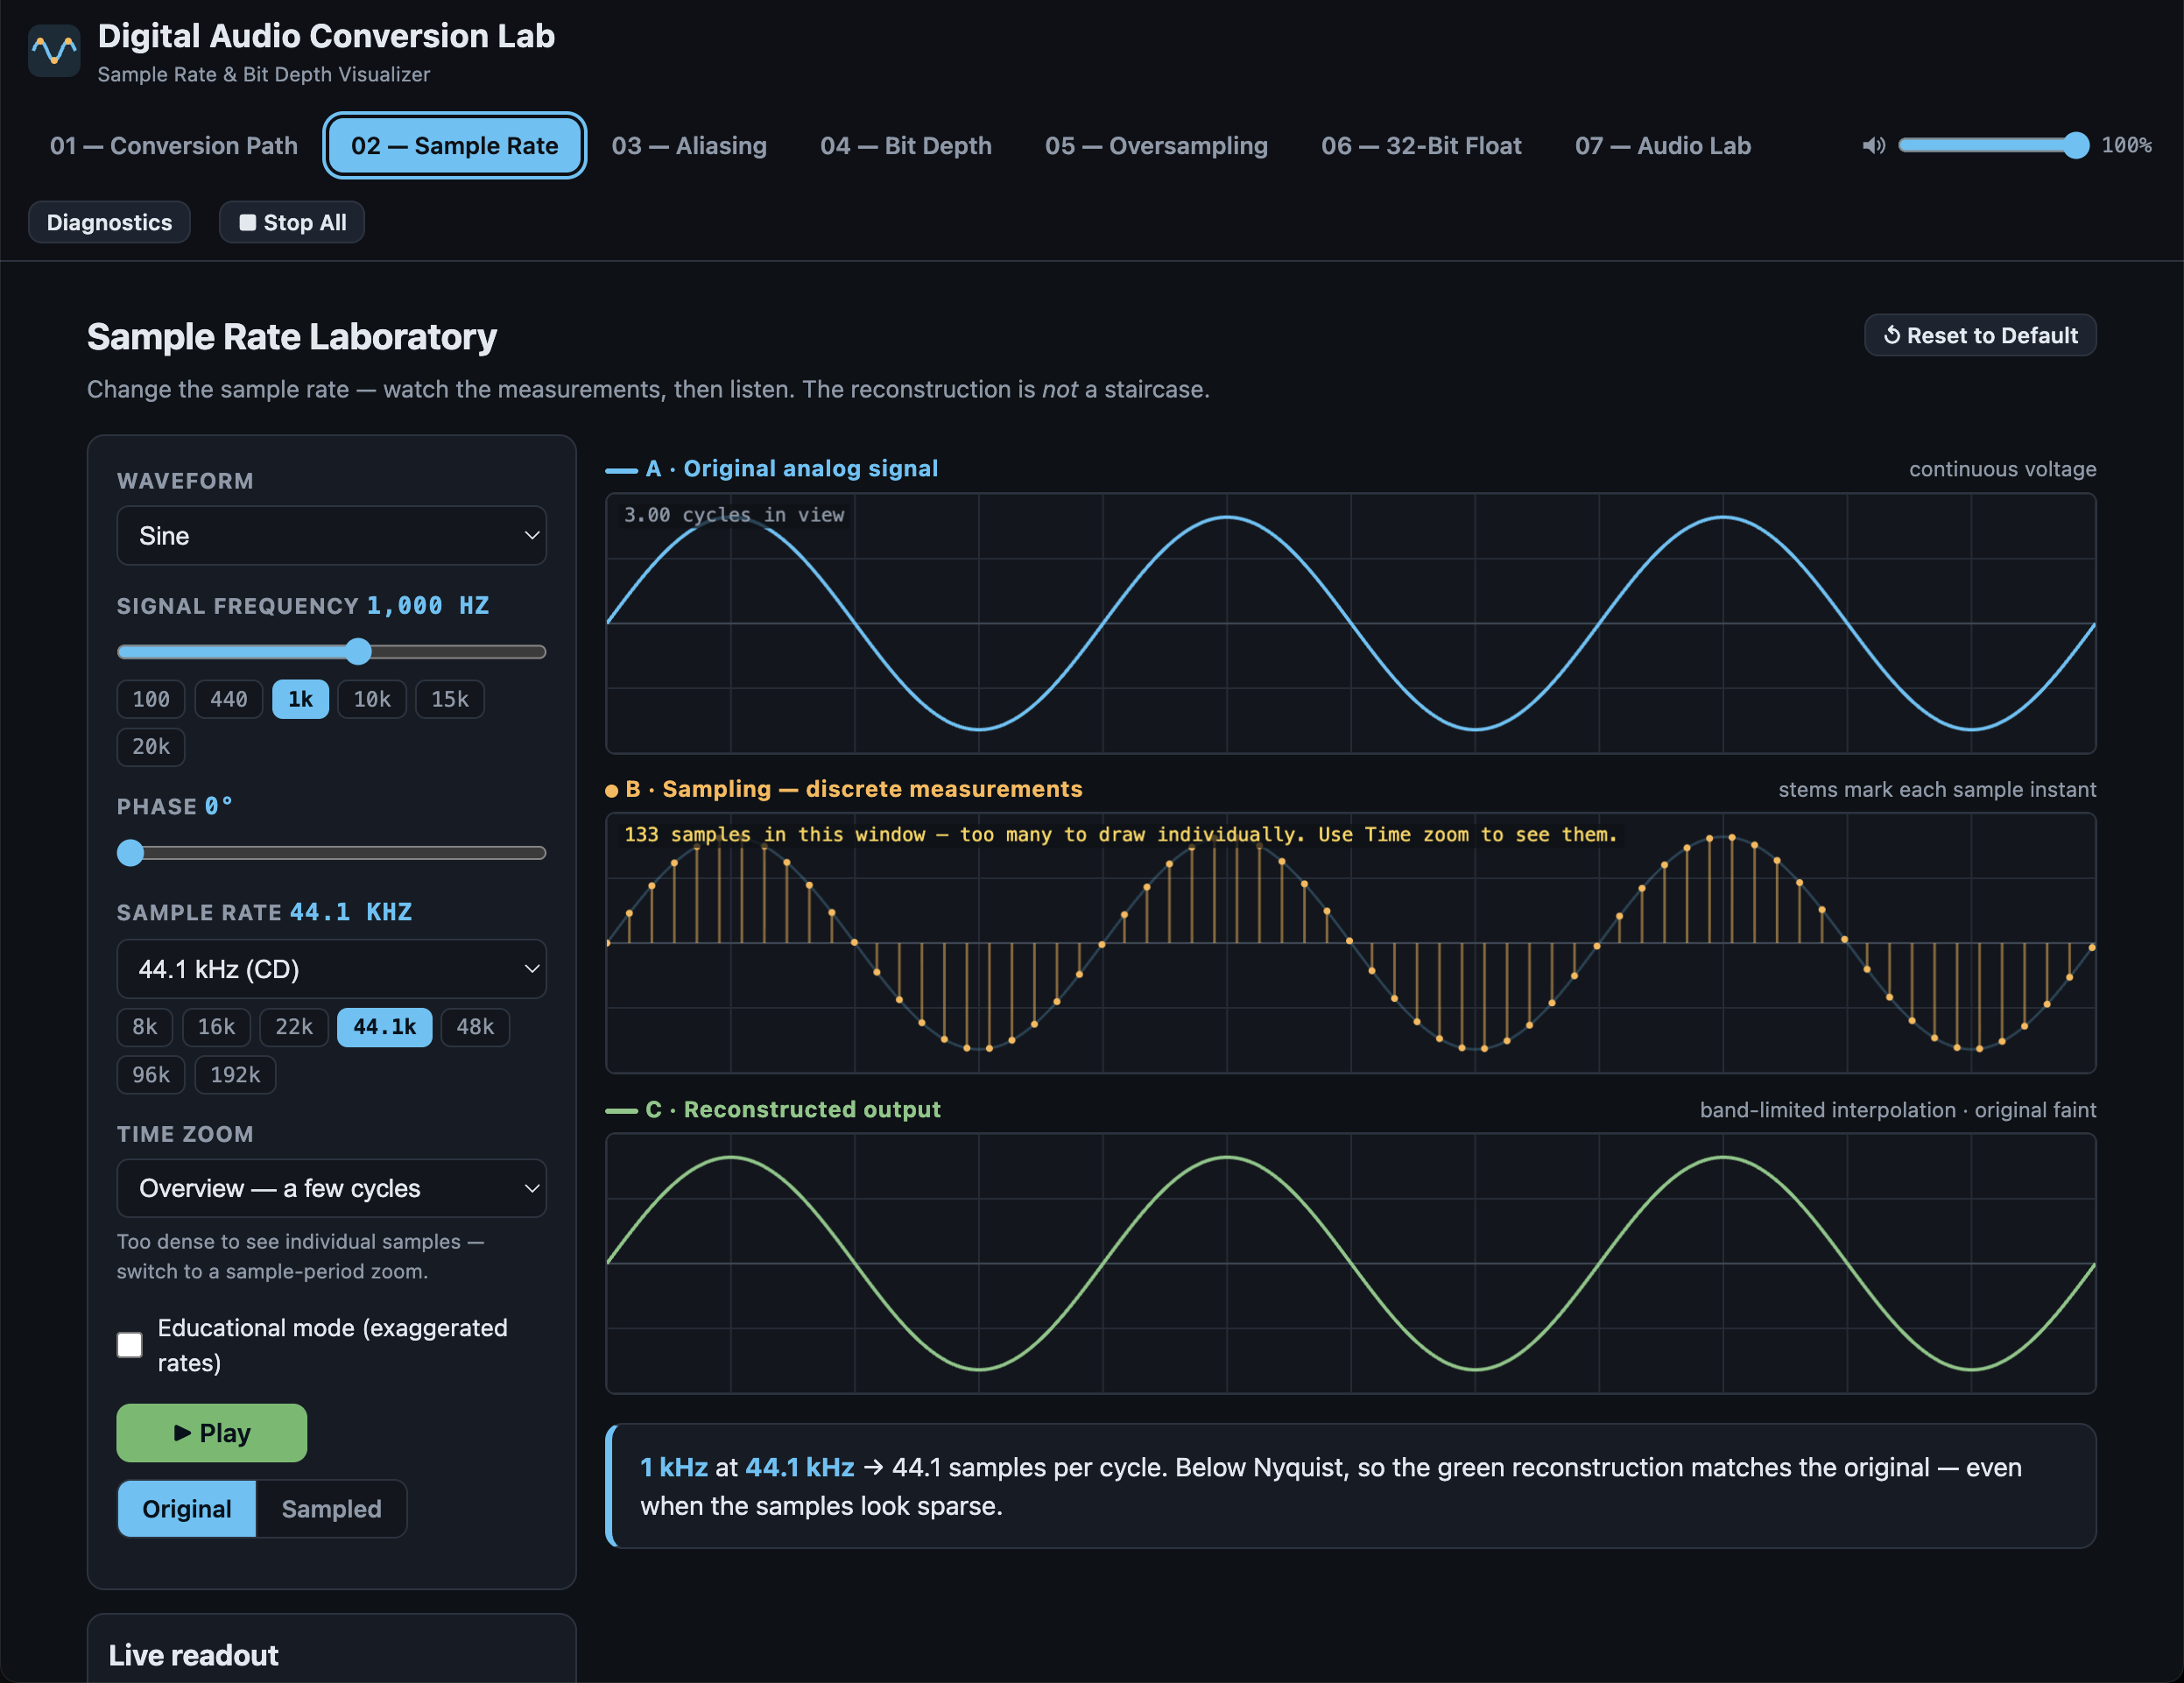Switch playback source to Sampled
2184x1683 pixels.
tap(331, 1508)
